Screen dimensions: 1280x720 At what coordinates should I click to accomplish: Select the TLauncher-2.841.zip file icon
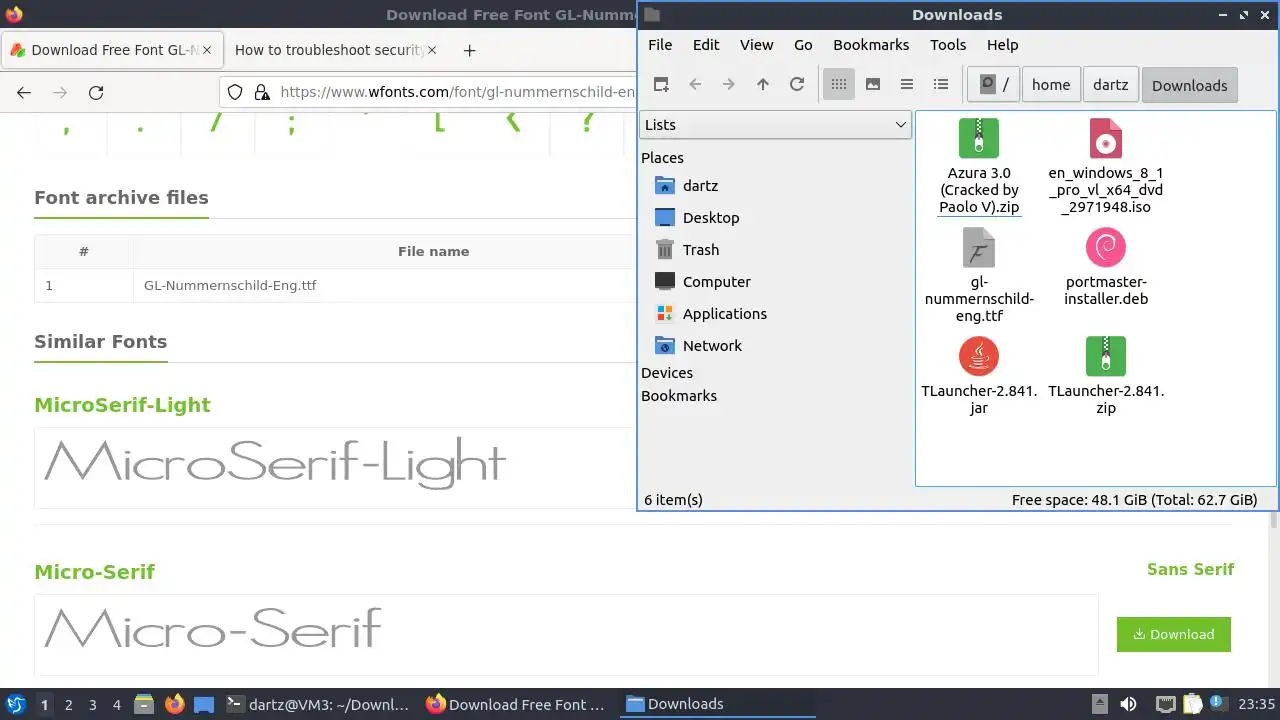[x=1105, y=356]
